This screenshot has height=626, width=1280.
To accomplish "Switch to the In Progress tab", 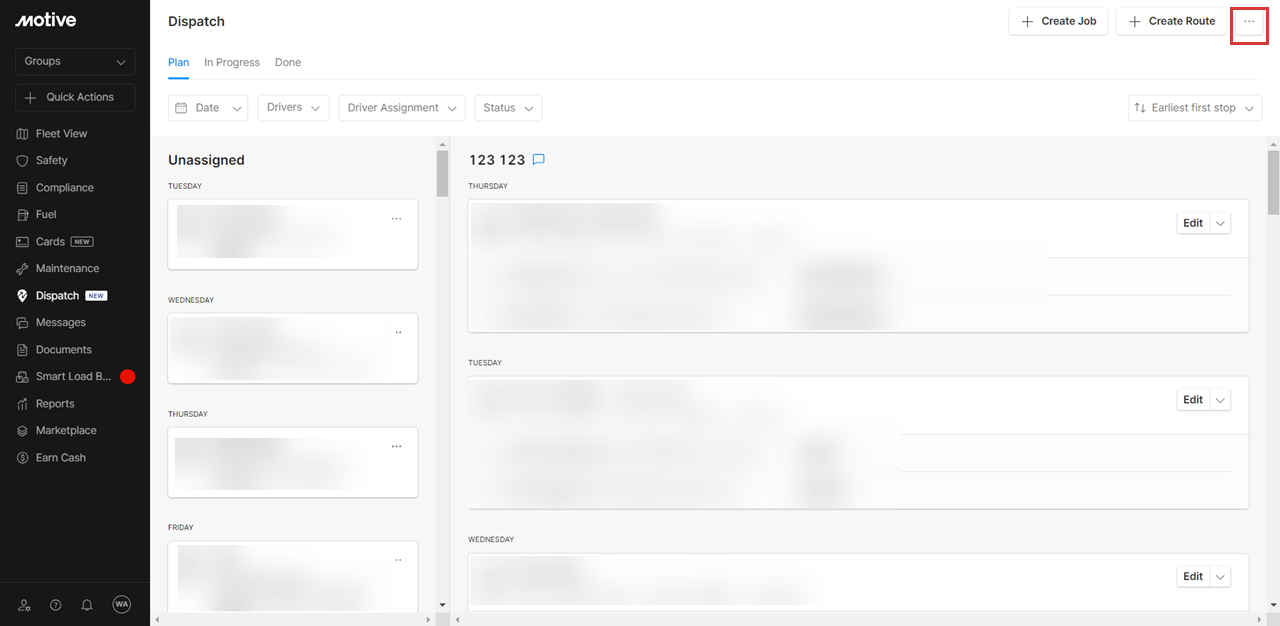I will tap(232, 62).
